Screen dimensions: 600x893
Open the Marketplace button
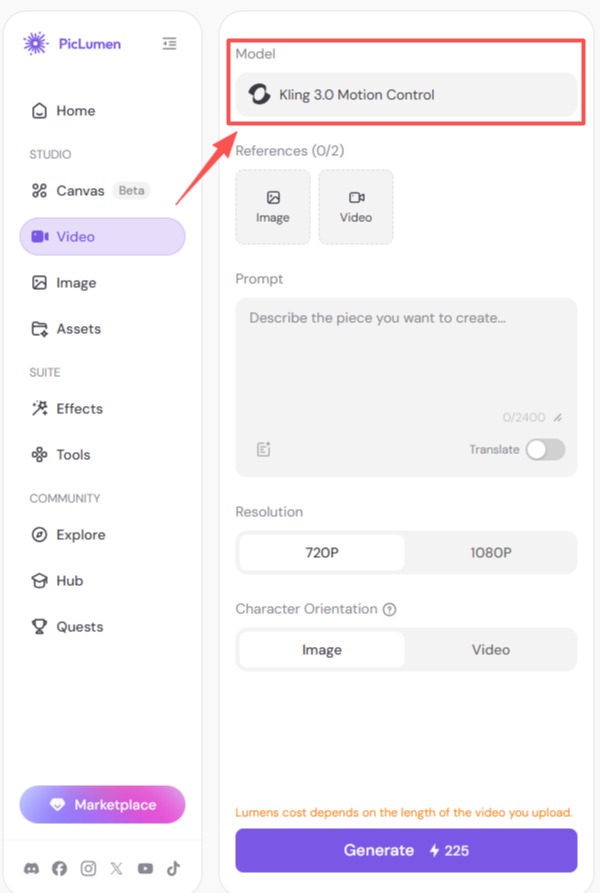(102, 804)
